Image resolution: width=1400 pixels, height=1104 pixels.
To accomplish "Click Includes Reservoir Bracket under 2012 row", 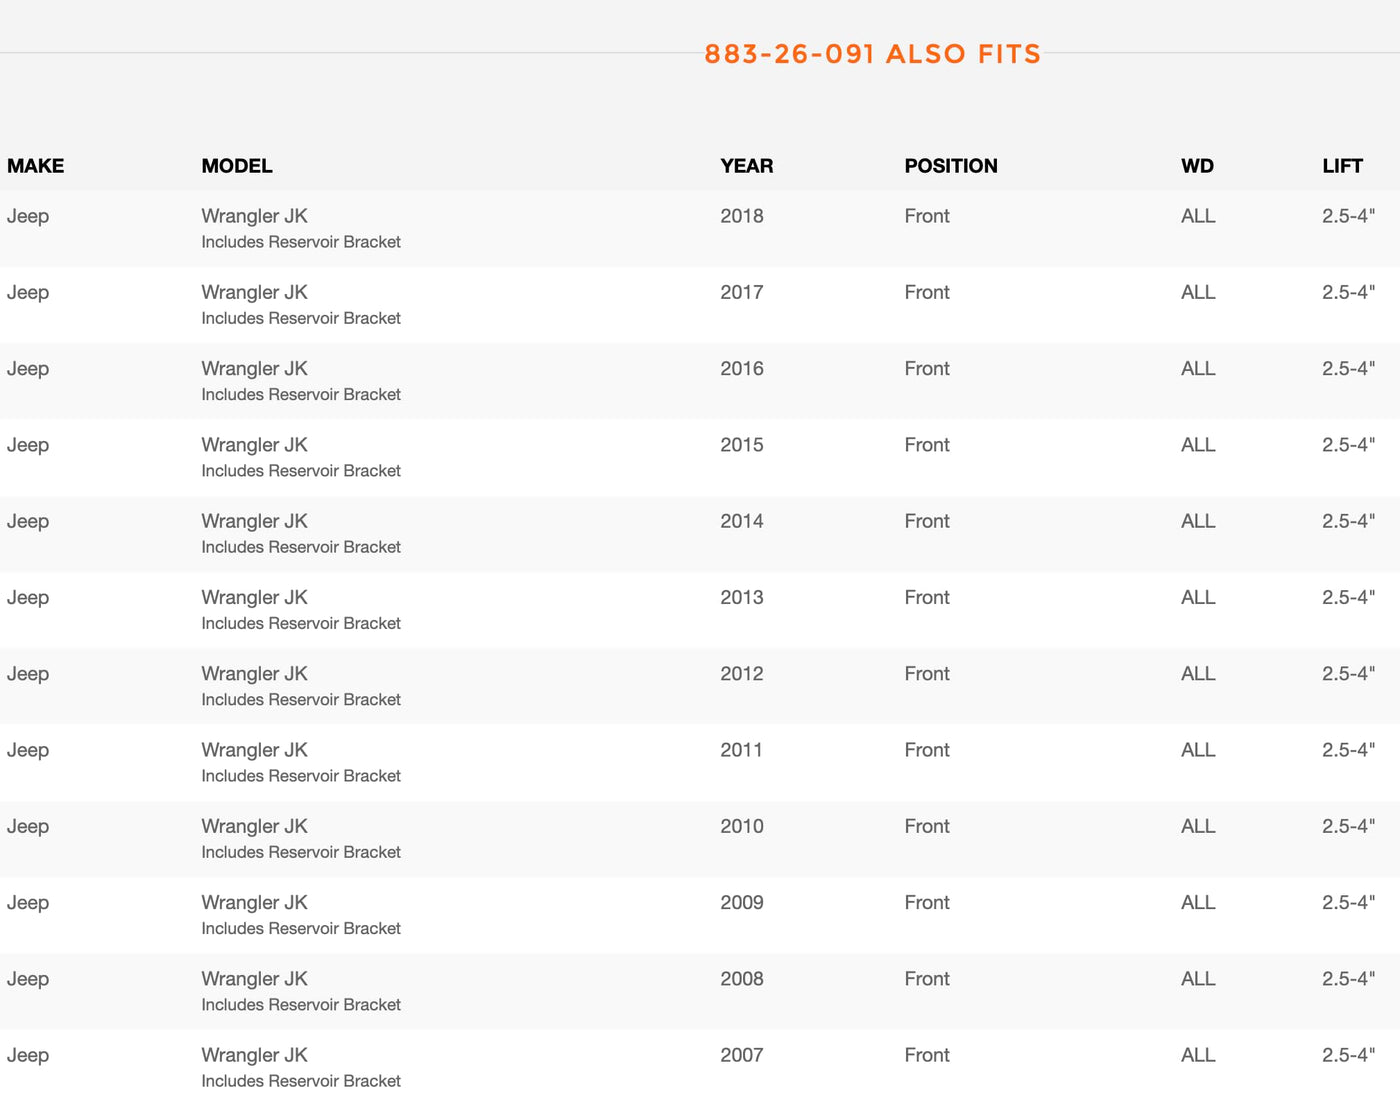I will pyautogui.click(x=300, y=700).
